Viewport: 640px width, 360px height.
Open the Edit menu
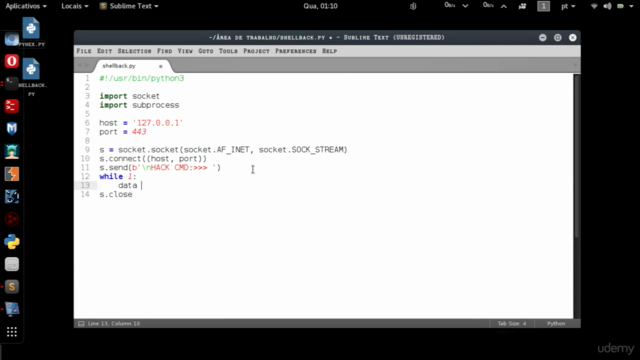point(104,51)
